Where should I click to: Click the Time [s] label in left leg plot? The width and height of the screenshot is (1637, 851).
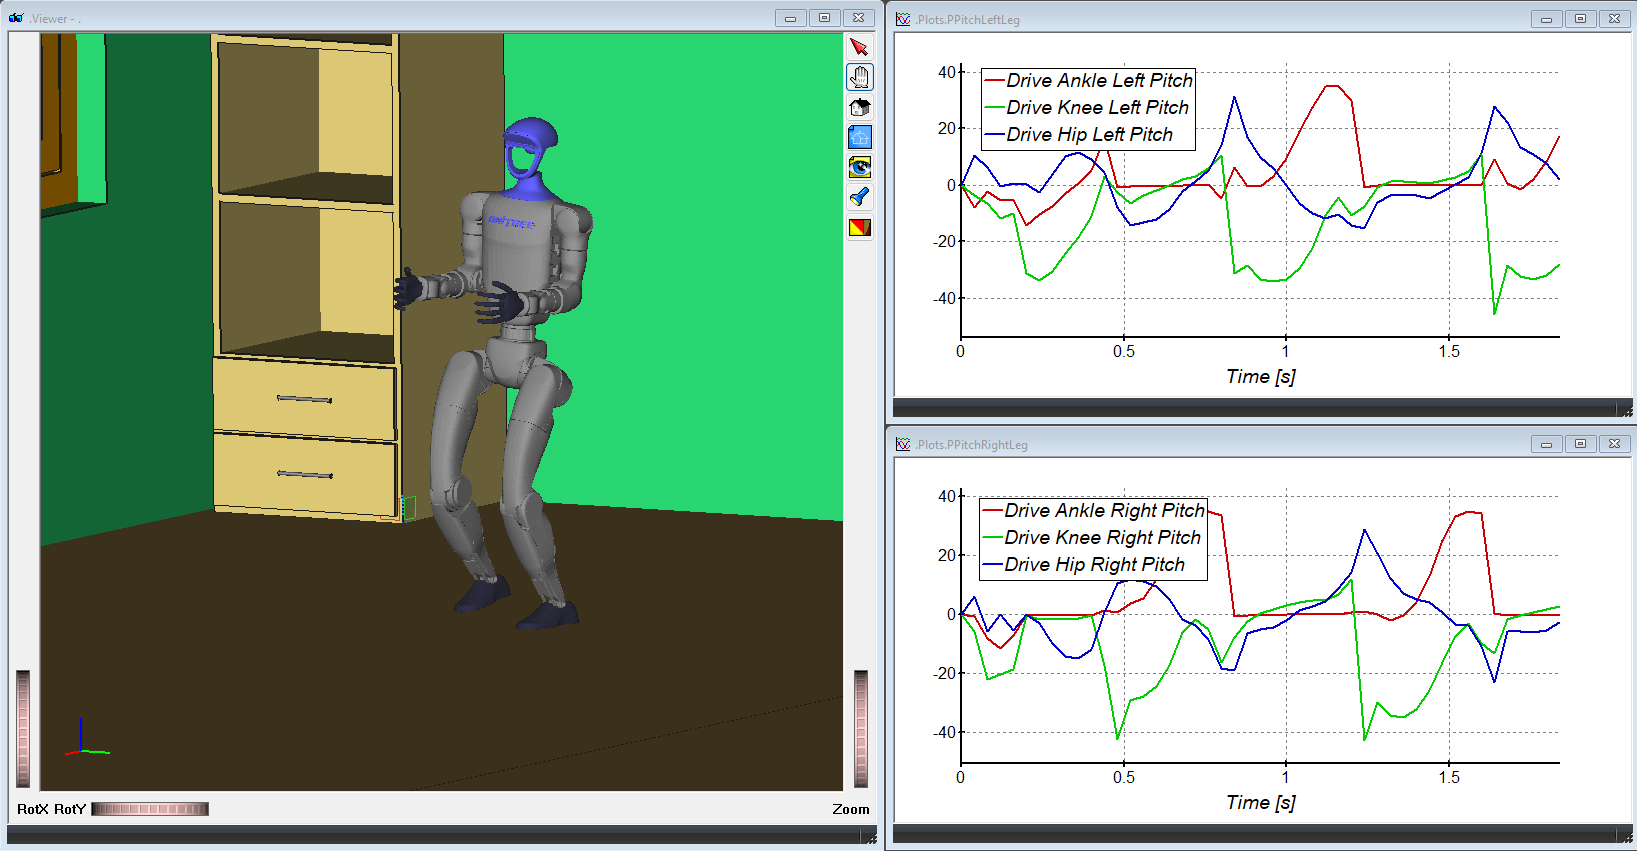click(x=1261, y=377)
